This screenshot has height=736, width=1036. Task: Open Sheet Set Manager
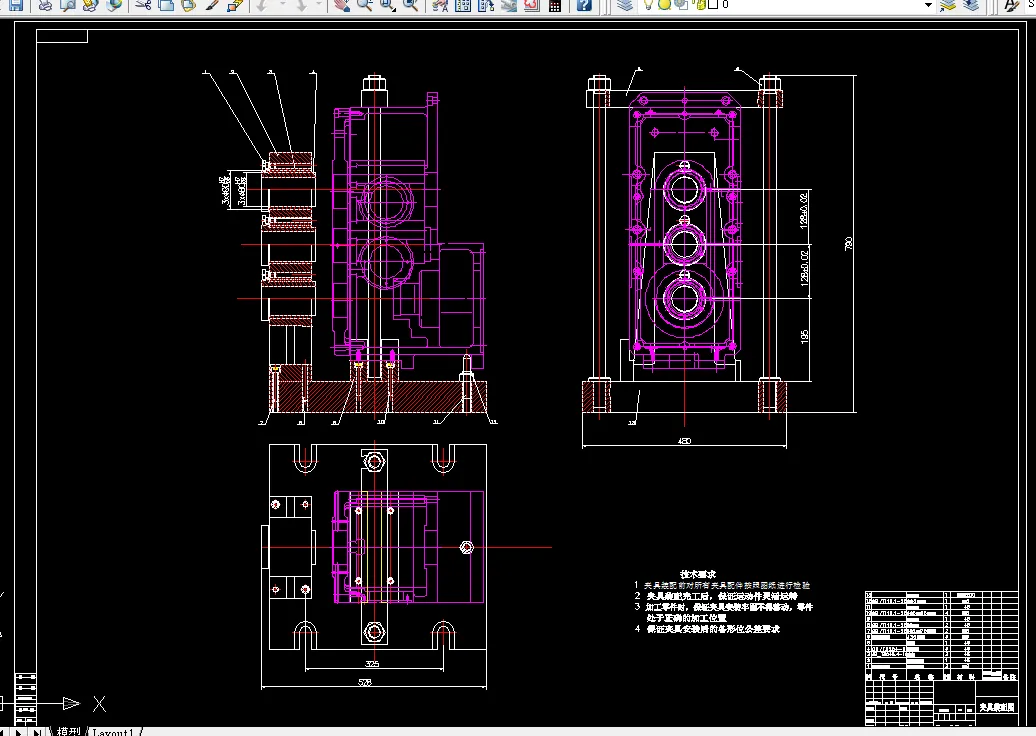509,5
